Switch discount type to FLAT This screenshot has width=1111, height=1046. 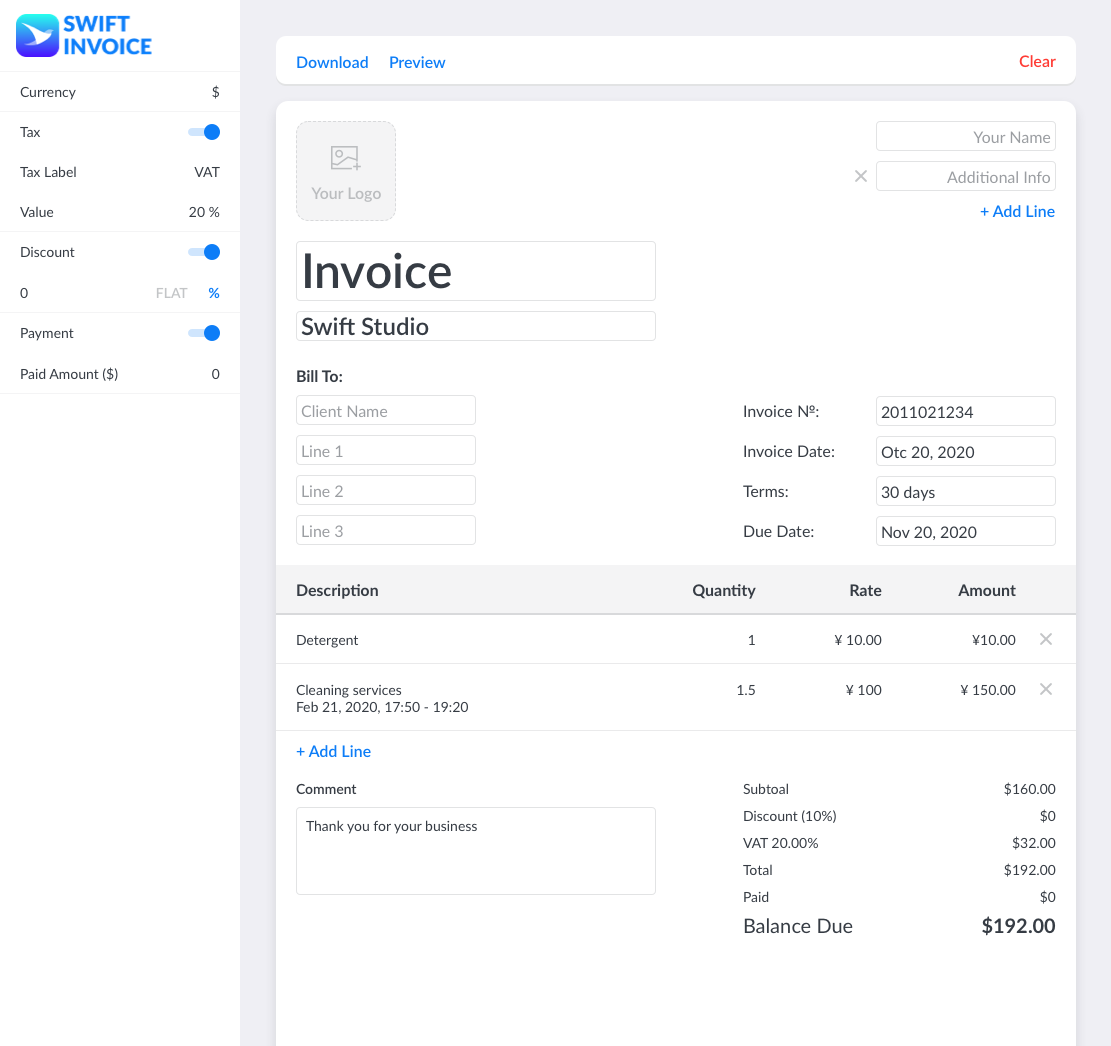(x=171, y=292)
